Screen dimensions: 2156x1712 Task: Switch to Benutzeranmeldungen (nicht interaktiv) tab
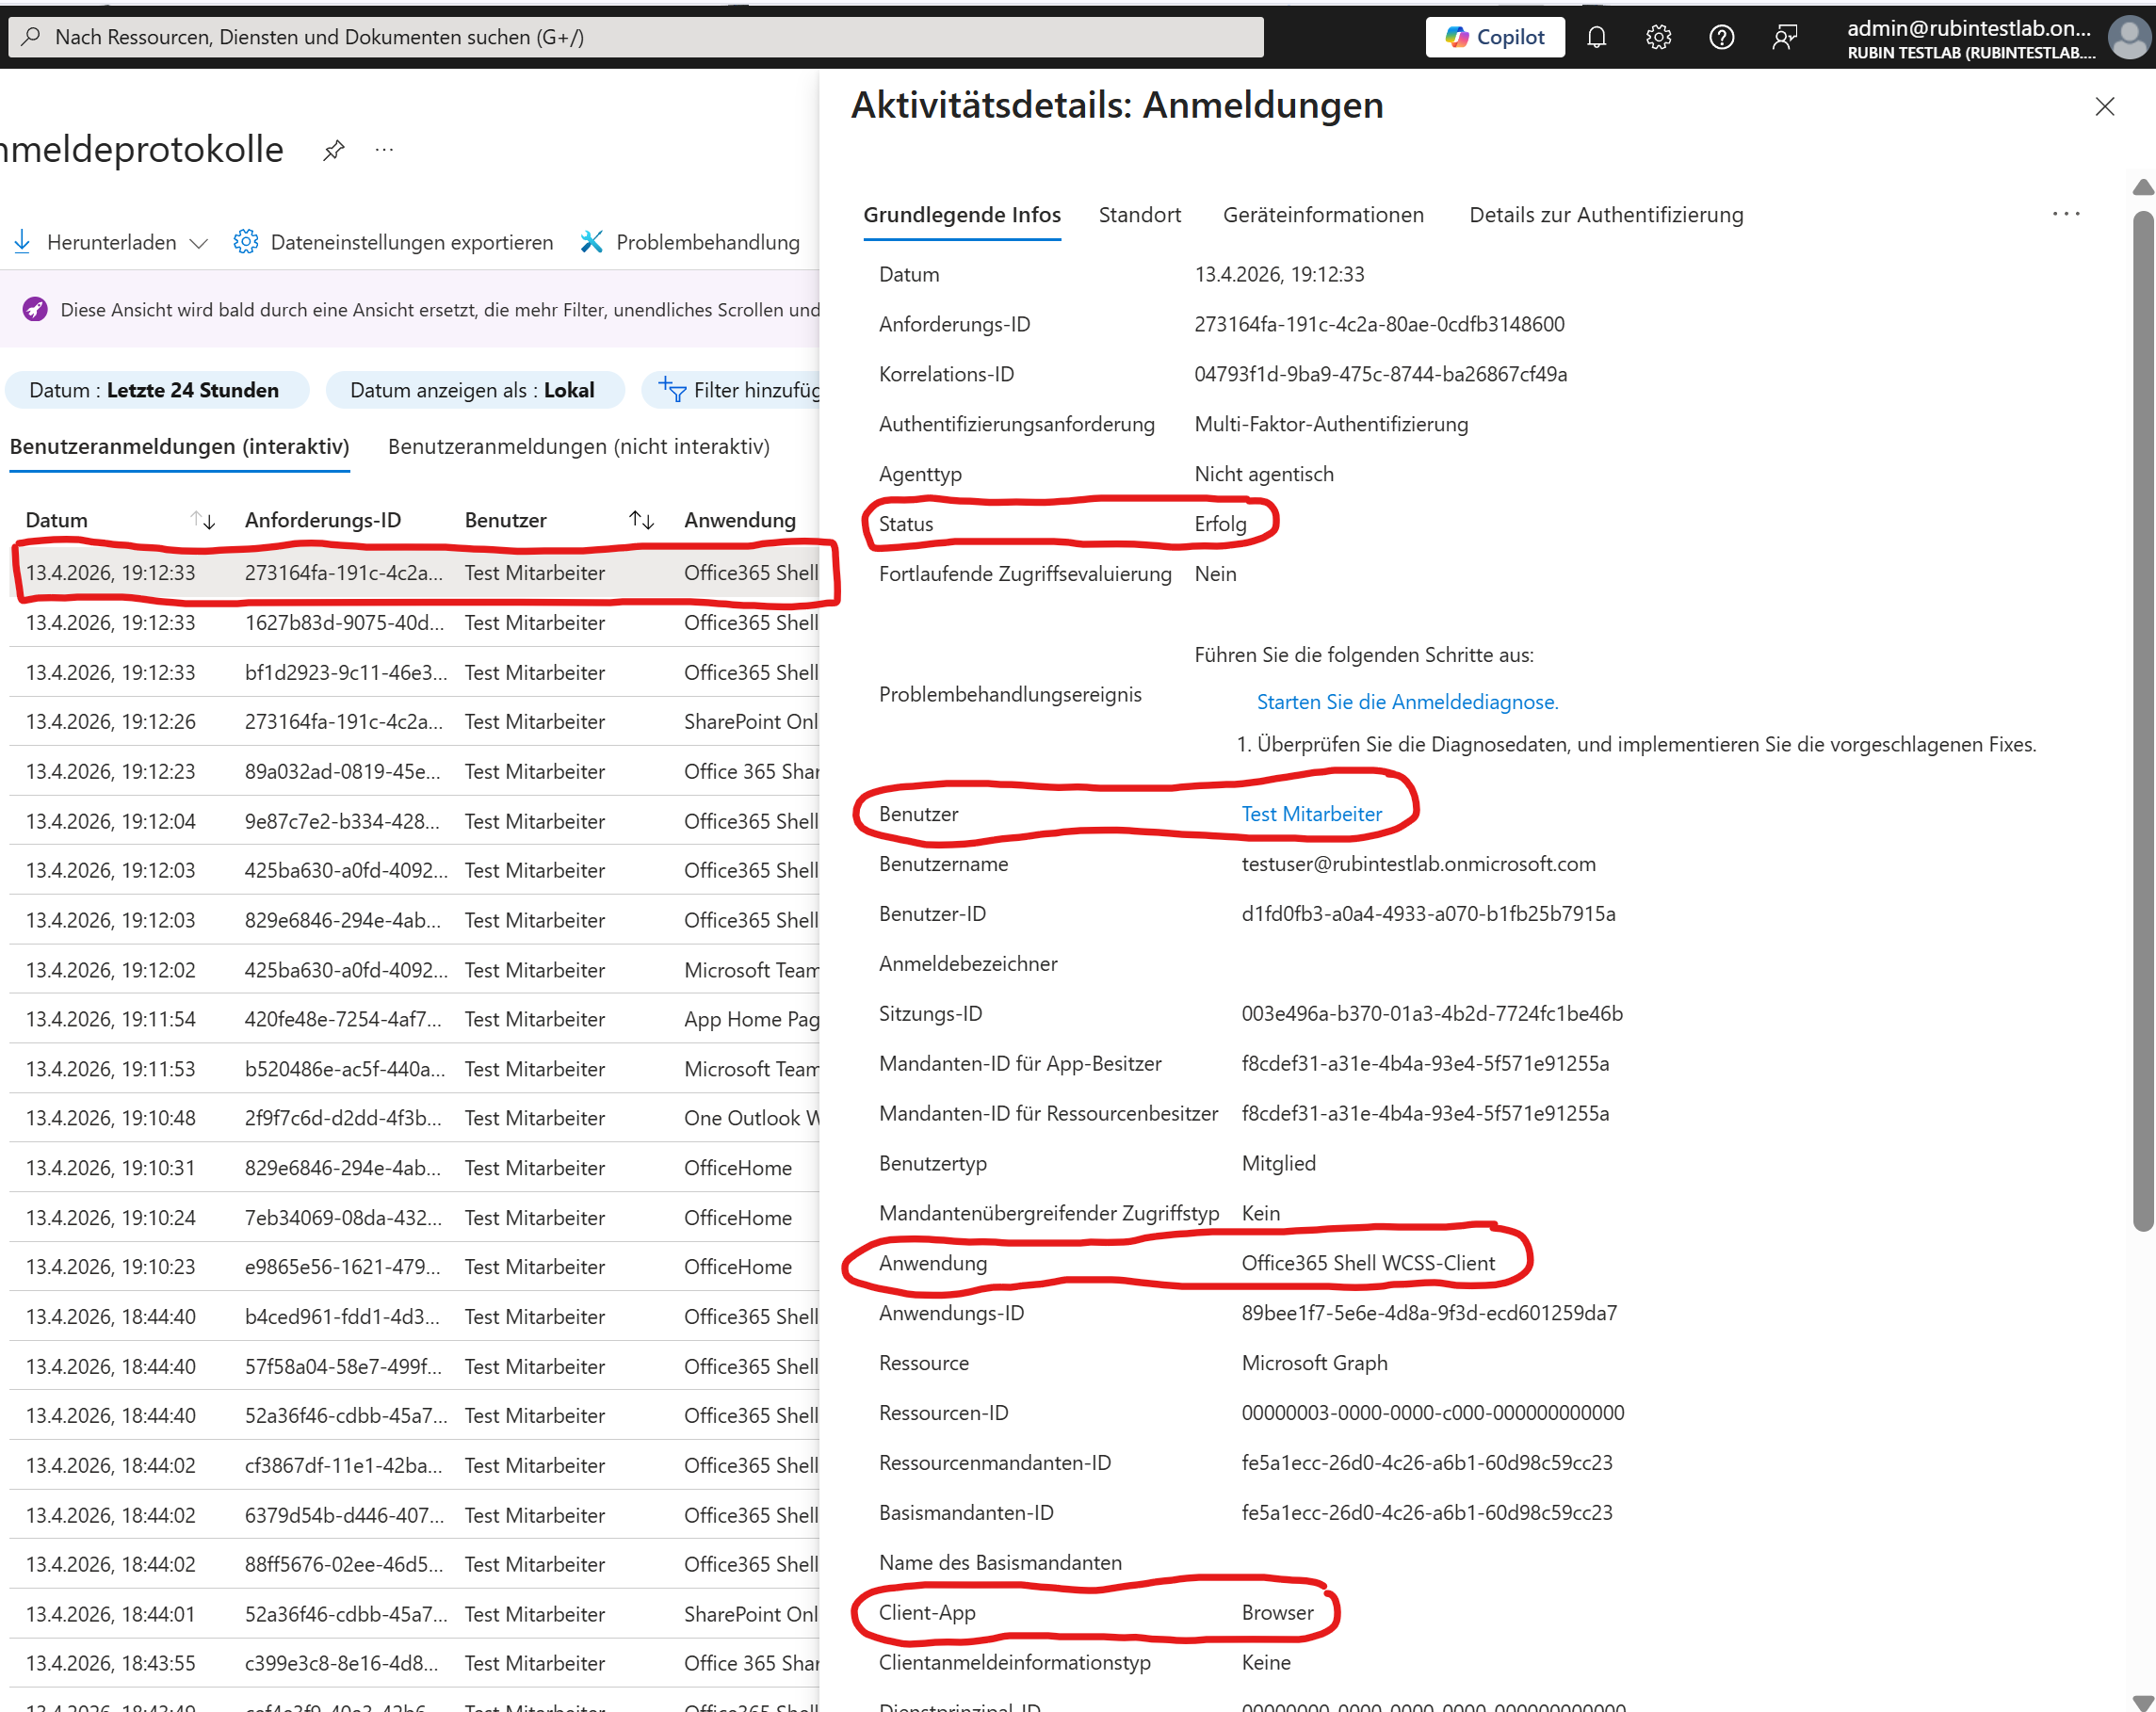click(x=578, y=446)
